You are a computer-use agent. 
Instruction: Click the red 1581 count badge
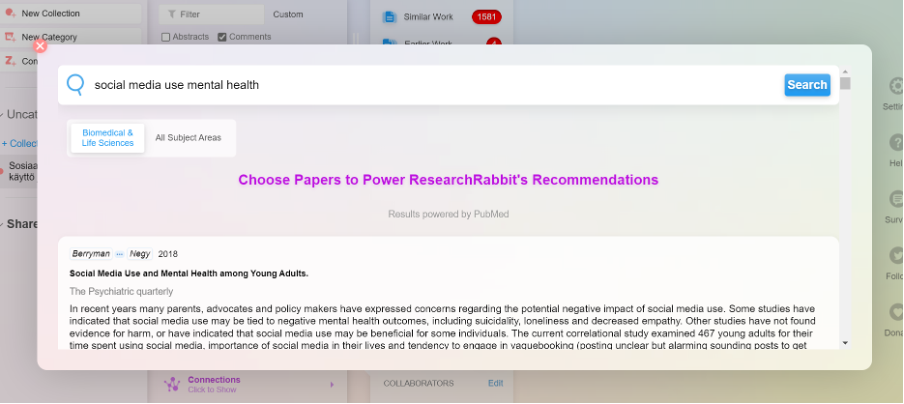click(487, 17)
